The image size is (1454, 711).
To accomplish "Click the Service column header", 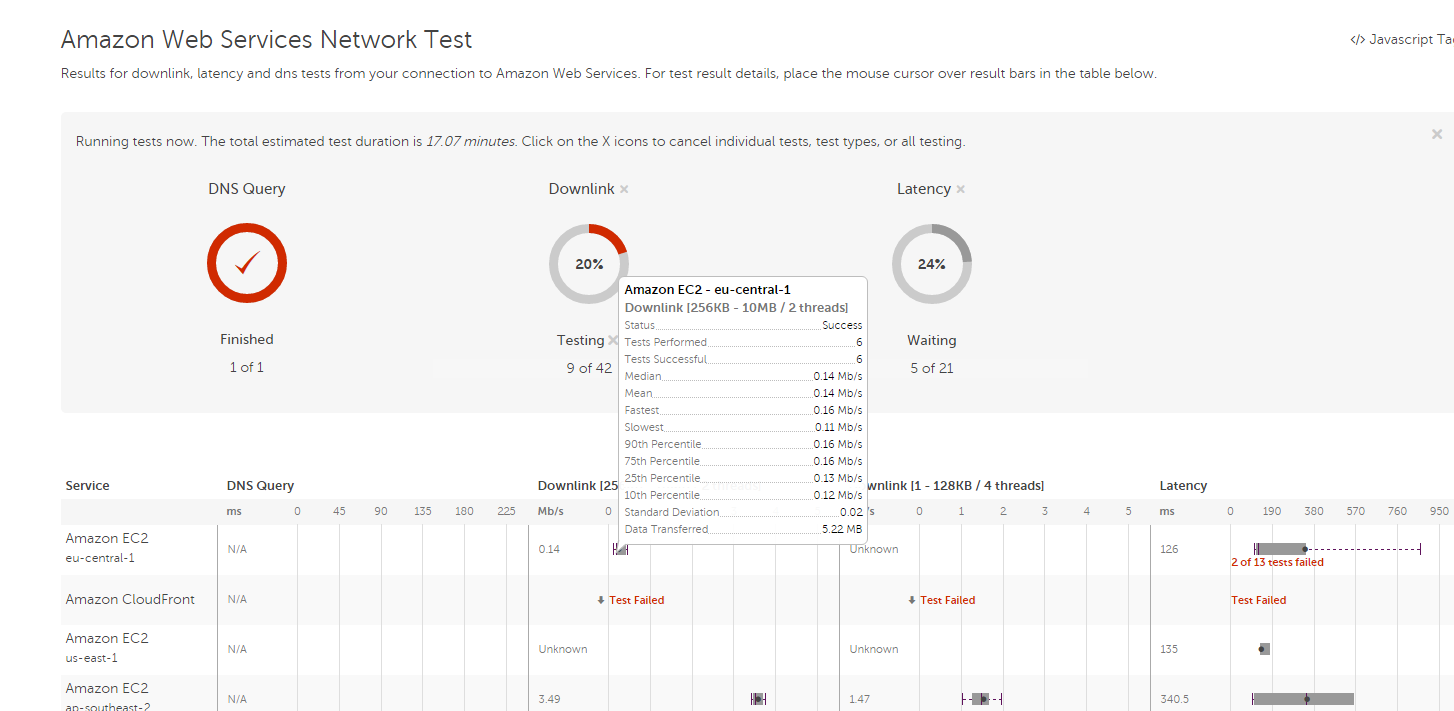I will tap(88, 486).
